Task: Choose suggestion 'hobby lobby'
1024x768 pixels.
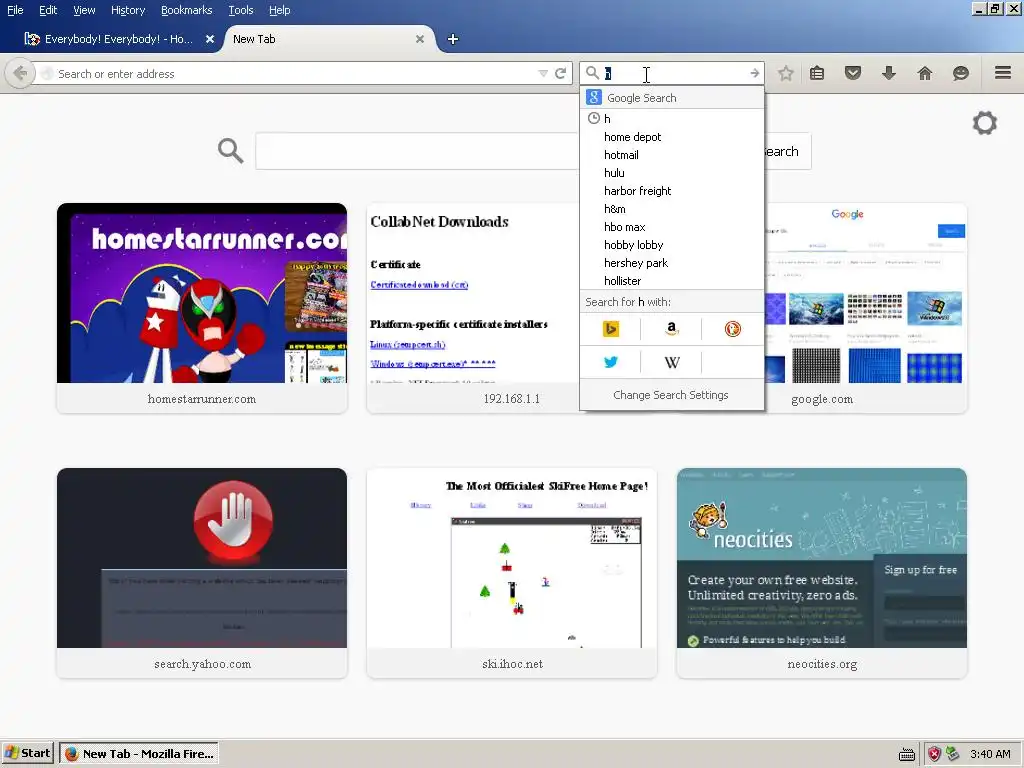Action: coord(671,245)
